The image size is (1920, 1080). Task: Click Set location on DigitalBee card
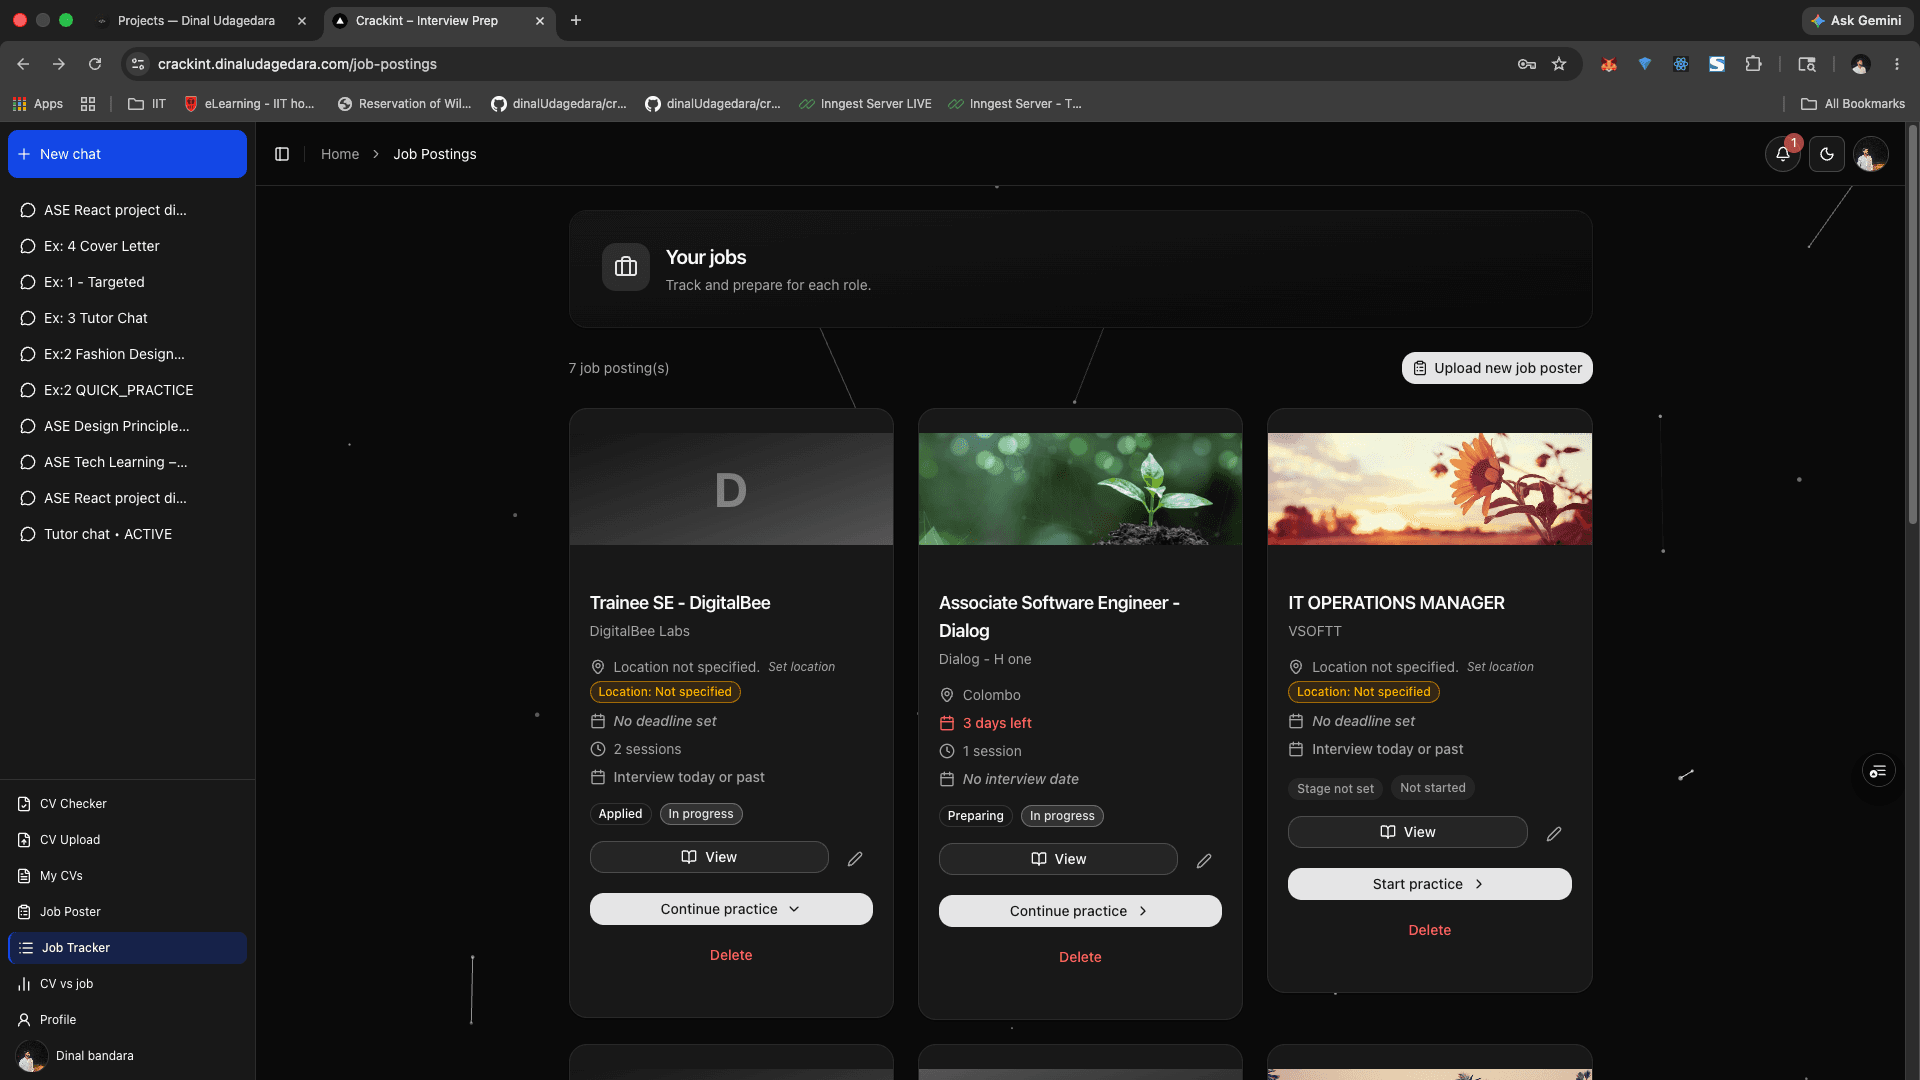click(x=801, y=667)
